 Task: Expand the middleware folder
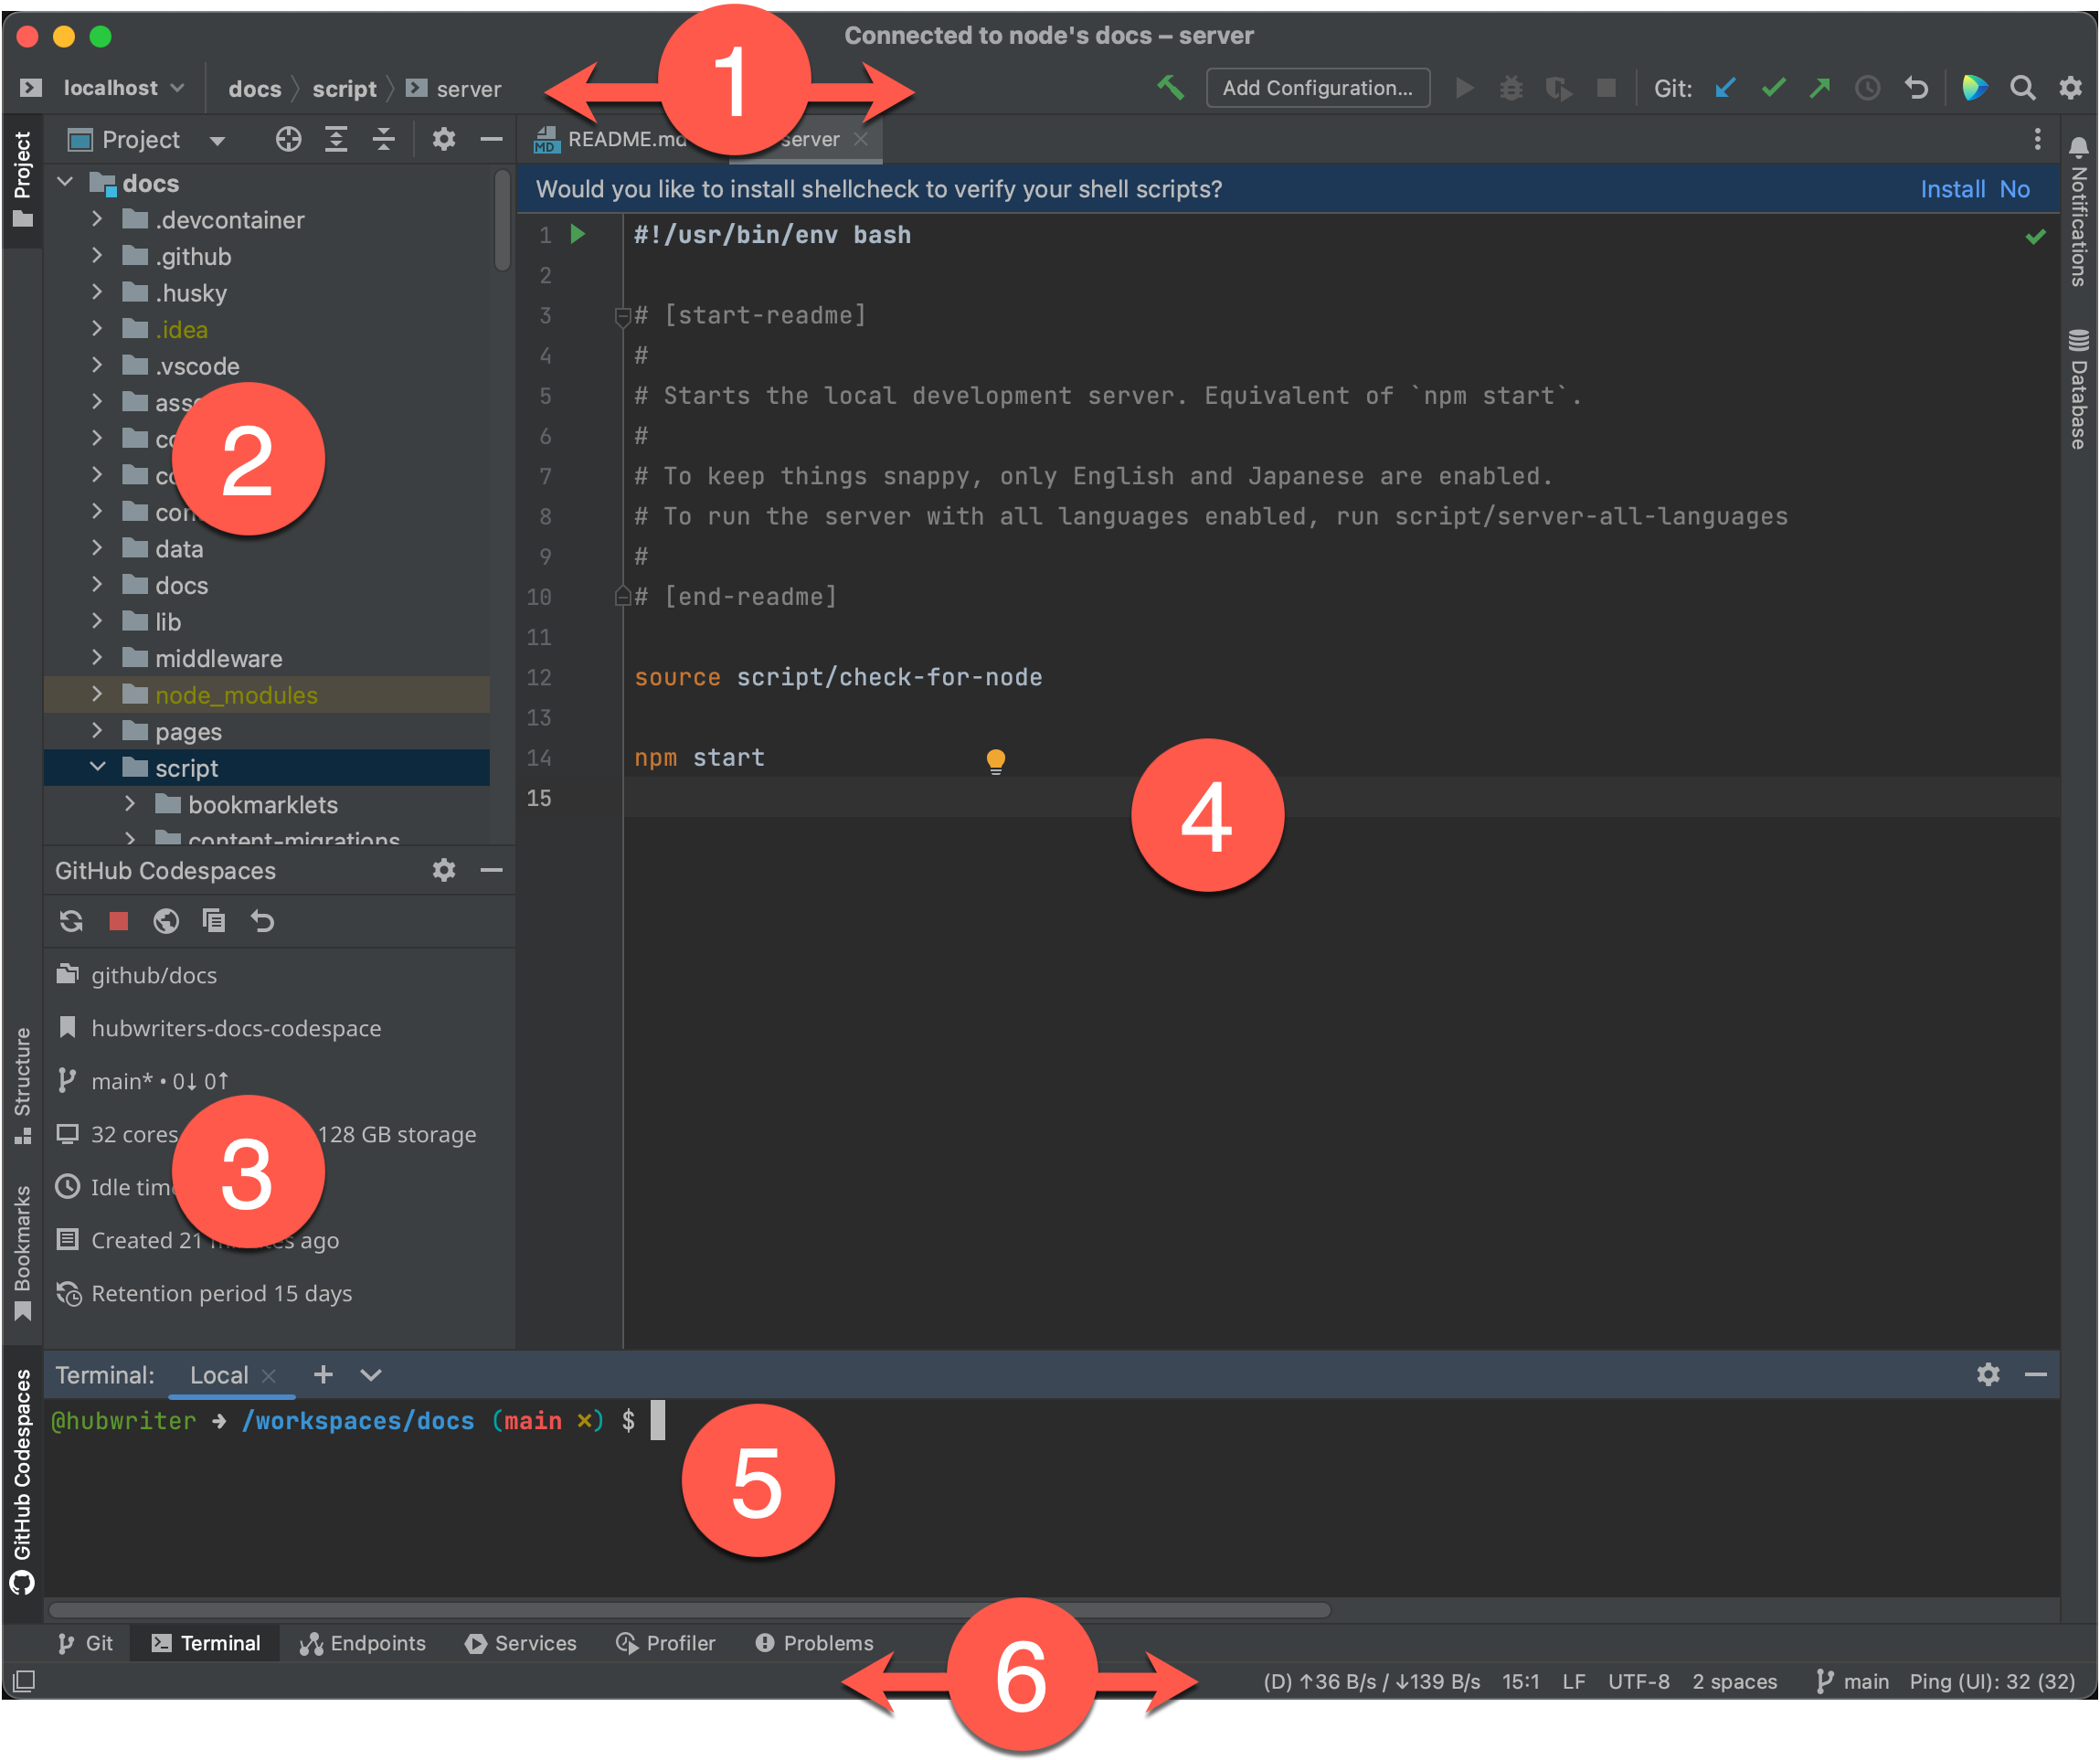coord(97,658)
